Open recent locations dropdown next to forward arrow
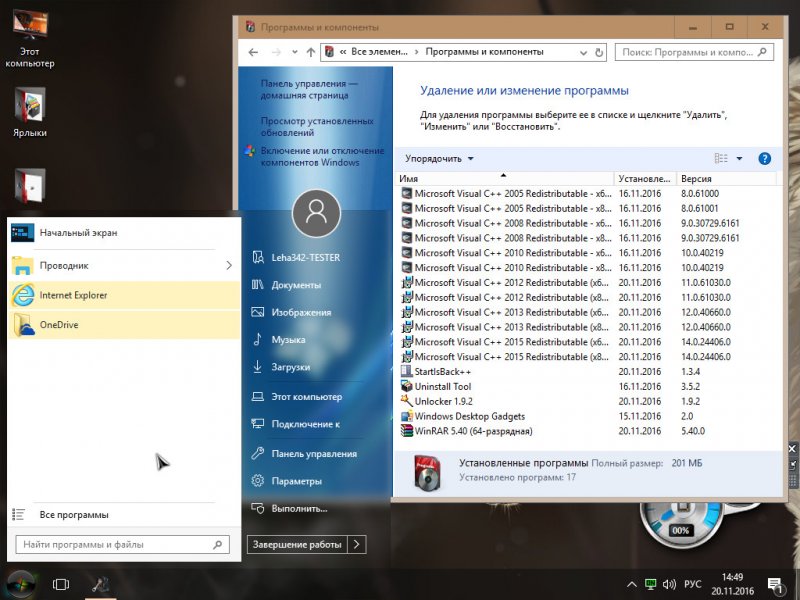This screenshot has width=800, height=600. tap(295, 52)
